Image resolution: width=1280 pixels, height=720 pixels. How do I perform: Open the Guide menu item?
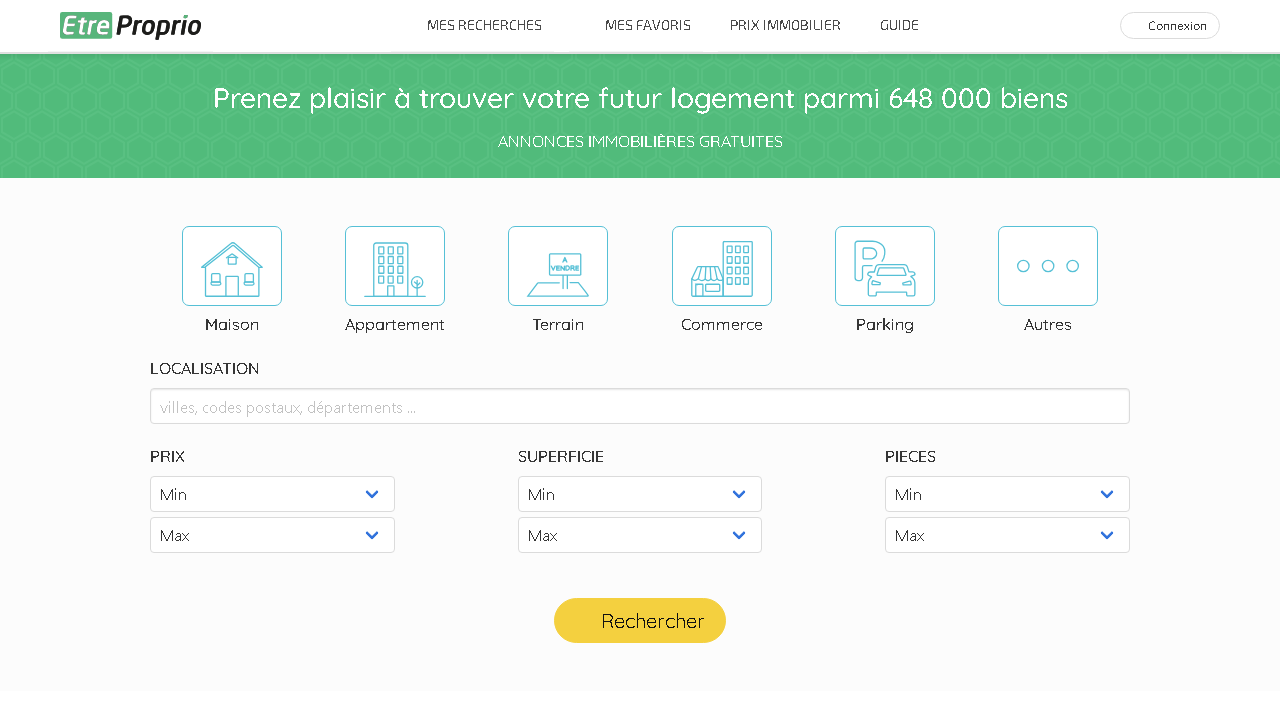pyautogui.click(x=899, y=26)
